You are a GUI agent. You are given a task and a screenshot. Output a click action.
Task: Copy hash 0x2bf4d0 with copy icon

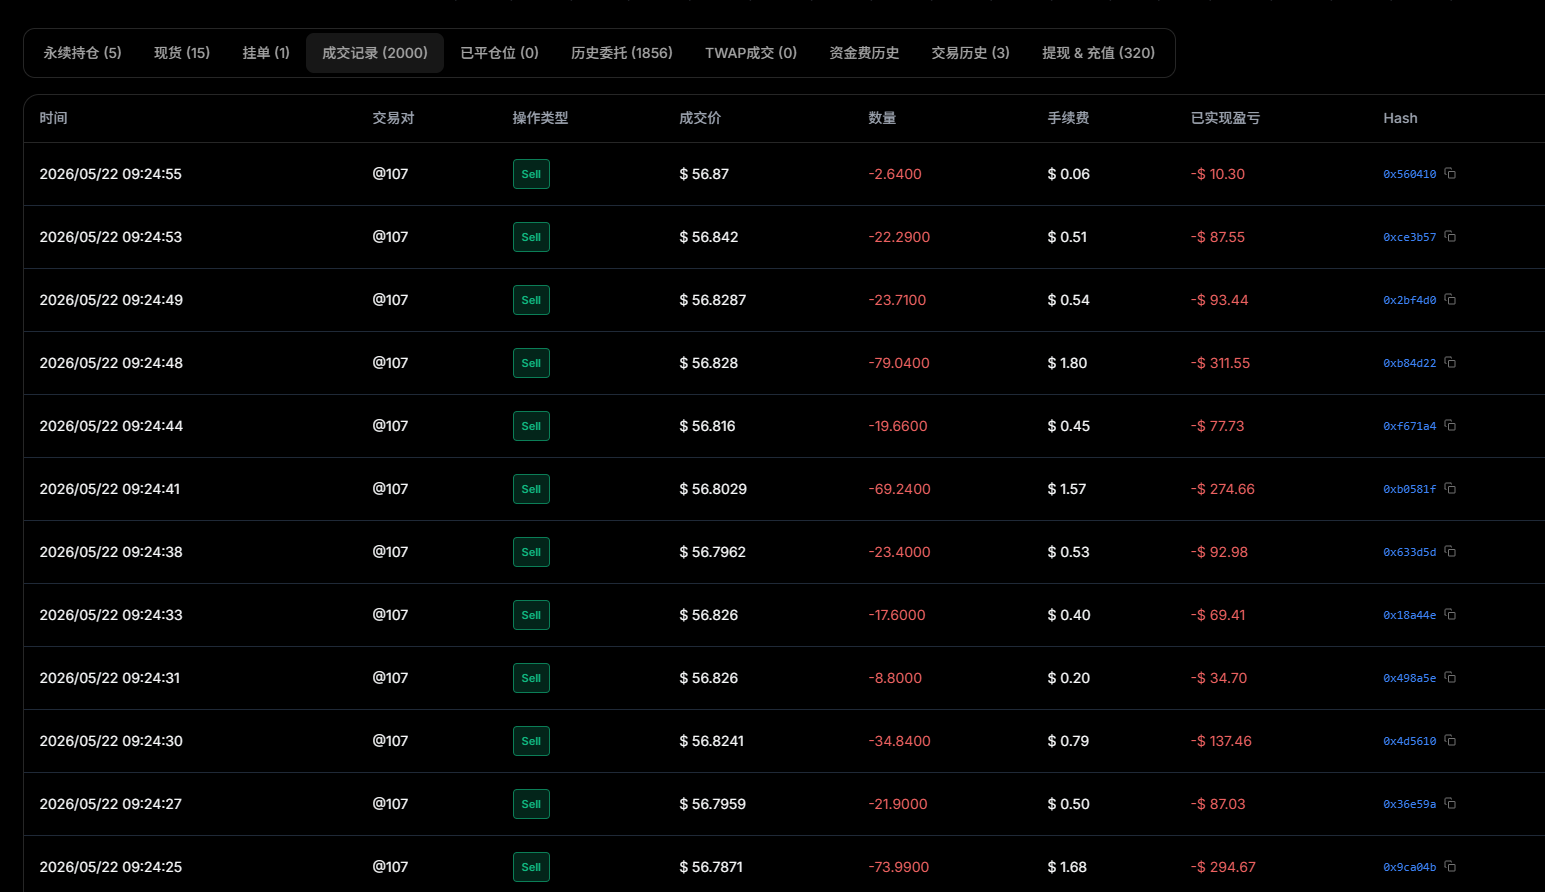tap(1450, 299)
